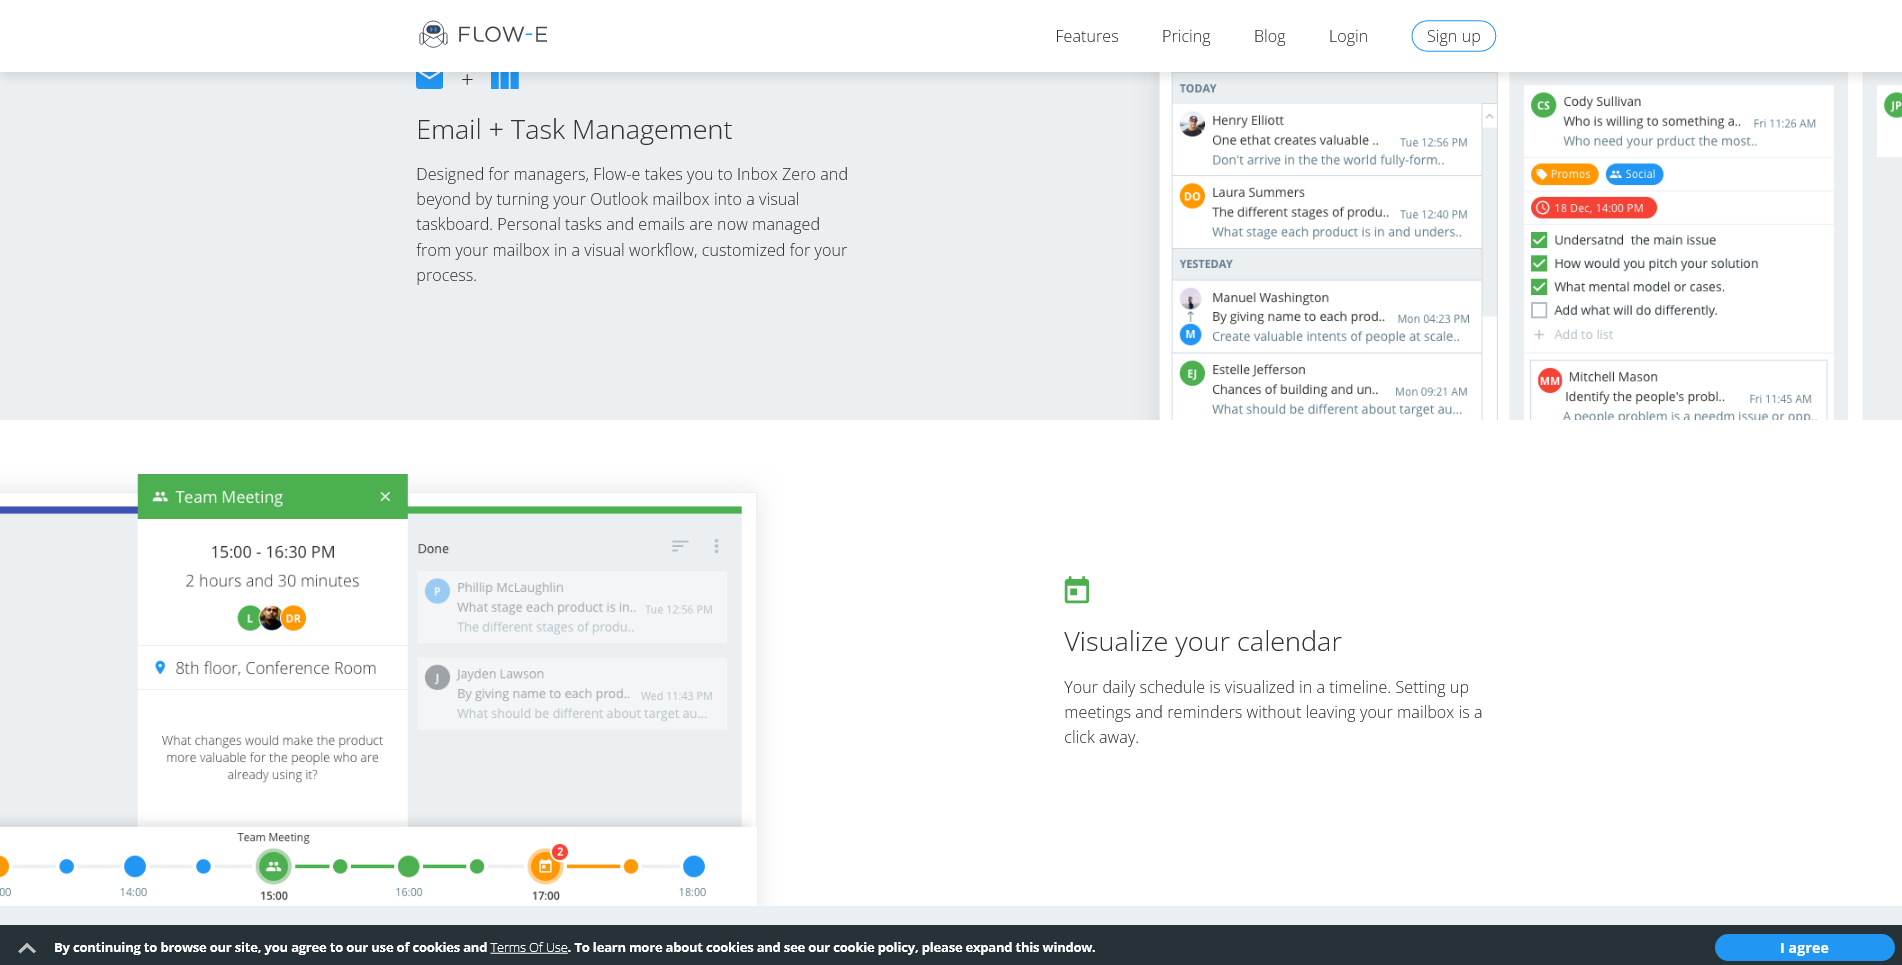Click the Sign up button
This screenshot has width=1902, height=965.
(x=1453, y=36)
